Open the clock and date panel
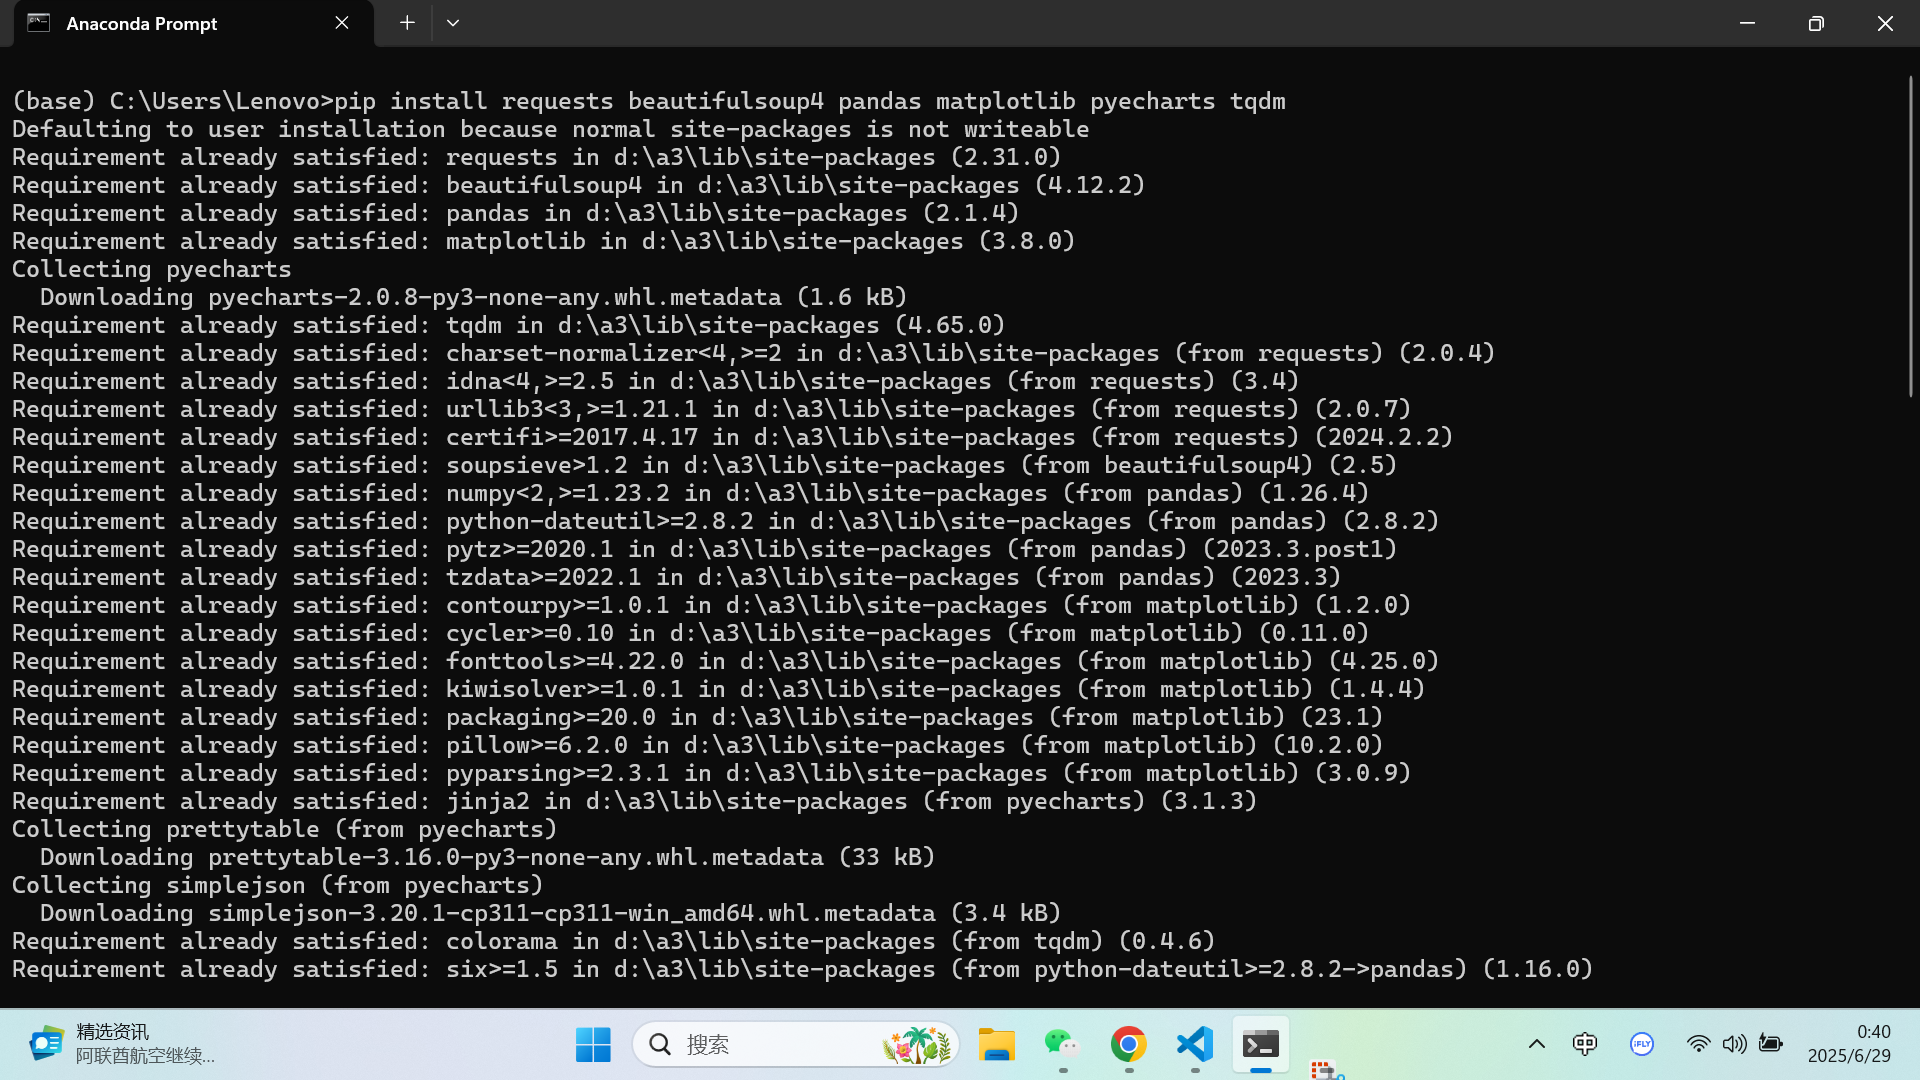The height and width of the screenshot is (1080, 1920). tap(1849, 1044)
